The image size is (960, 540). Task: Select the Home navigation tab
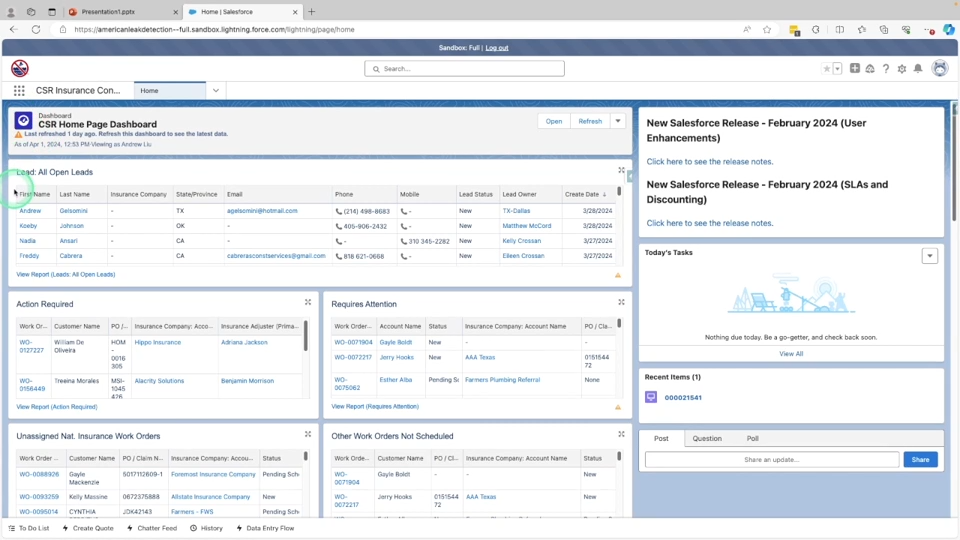coord(170,91)
